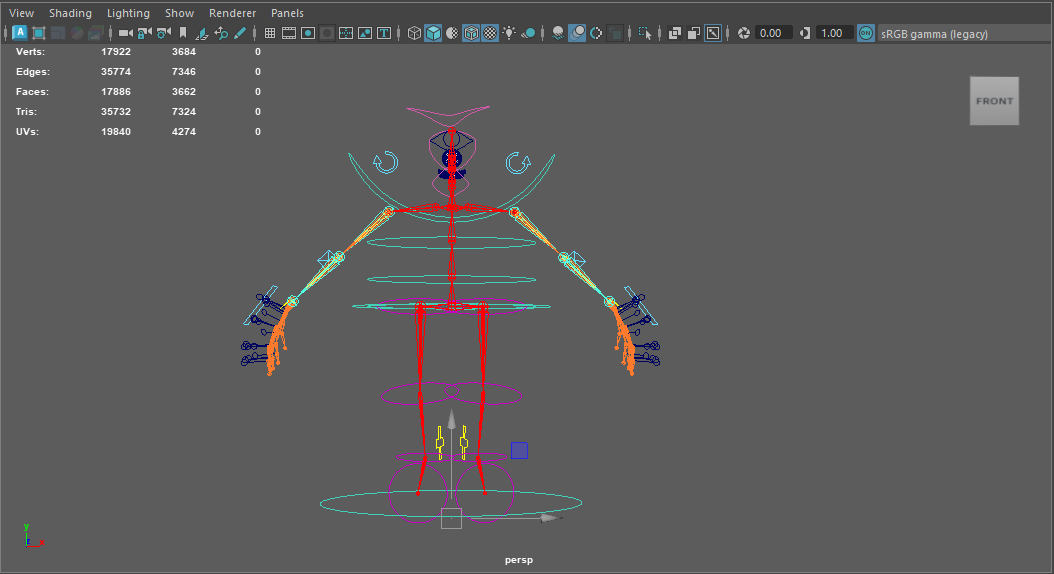Open the Shading menu
The height and width of the screenshot is (574, 1054).
click(70, 13)
